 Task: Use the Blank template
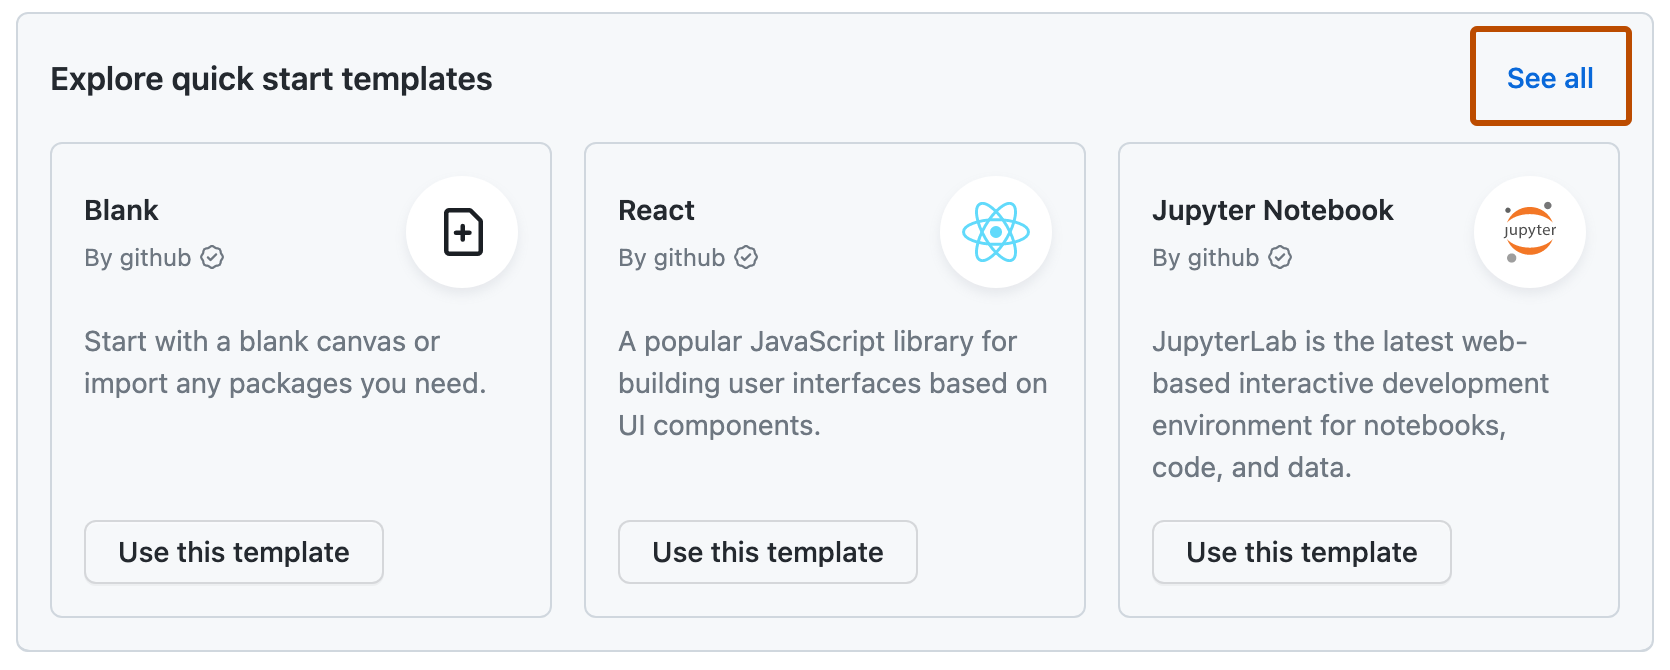[233, 552]
